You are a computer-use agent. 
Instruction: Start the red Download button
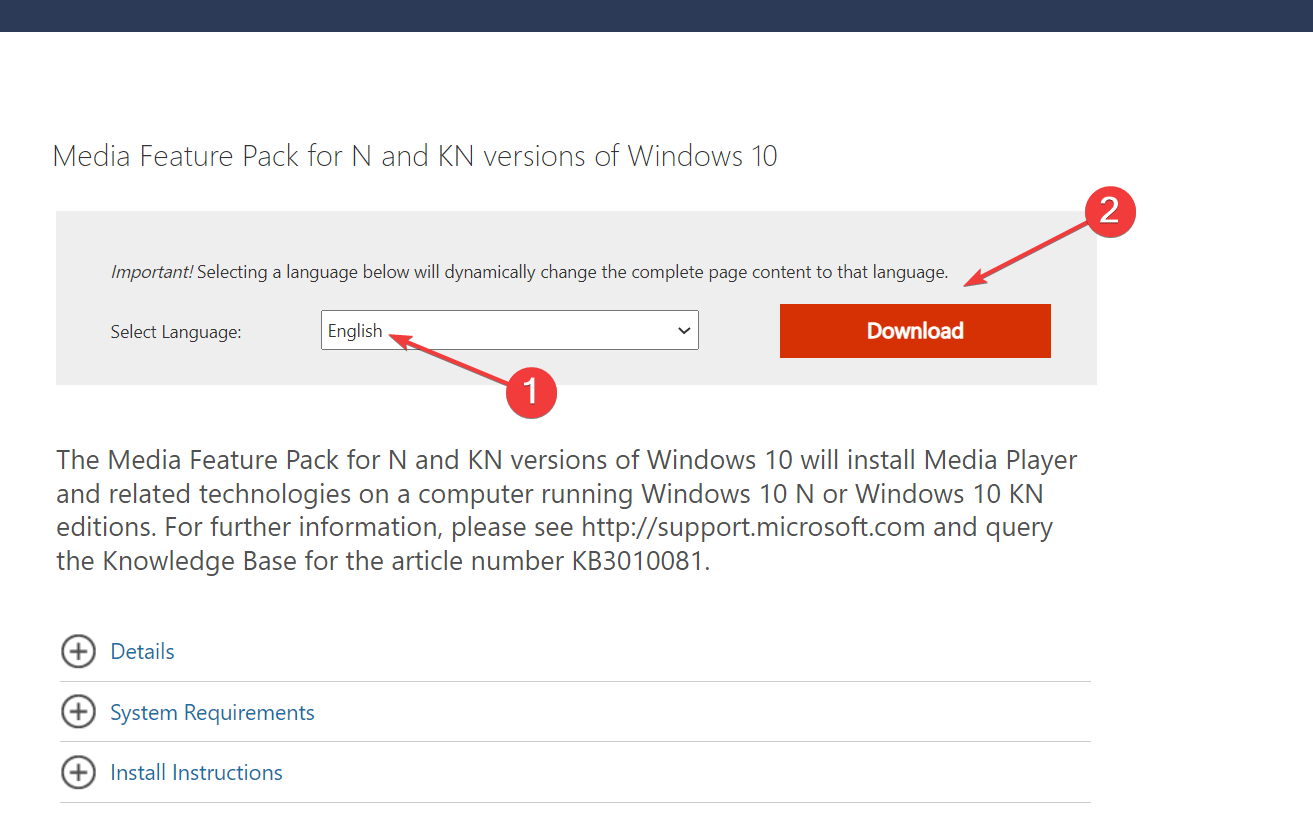click(915, 331)
